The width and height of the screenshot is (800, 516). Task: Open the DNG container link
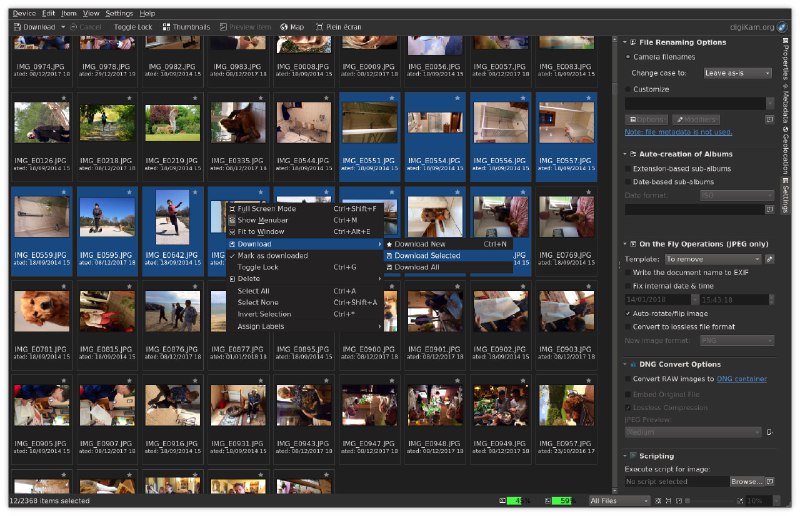tap(741, 379)
